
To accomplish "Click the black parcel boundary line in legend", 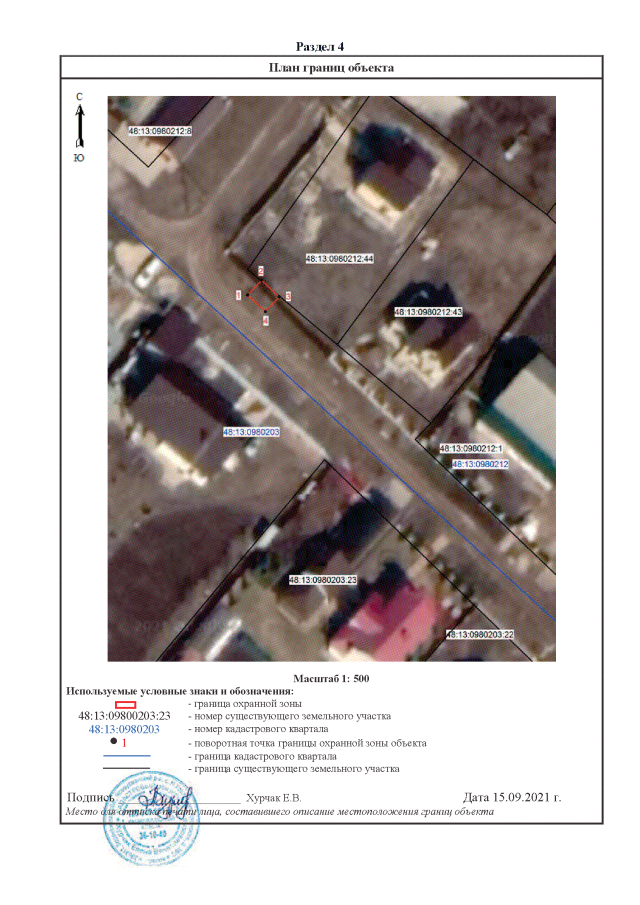I will click(x=125, y=769).
